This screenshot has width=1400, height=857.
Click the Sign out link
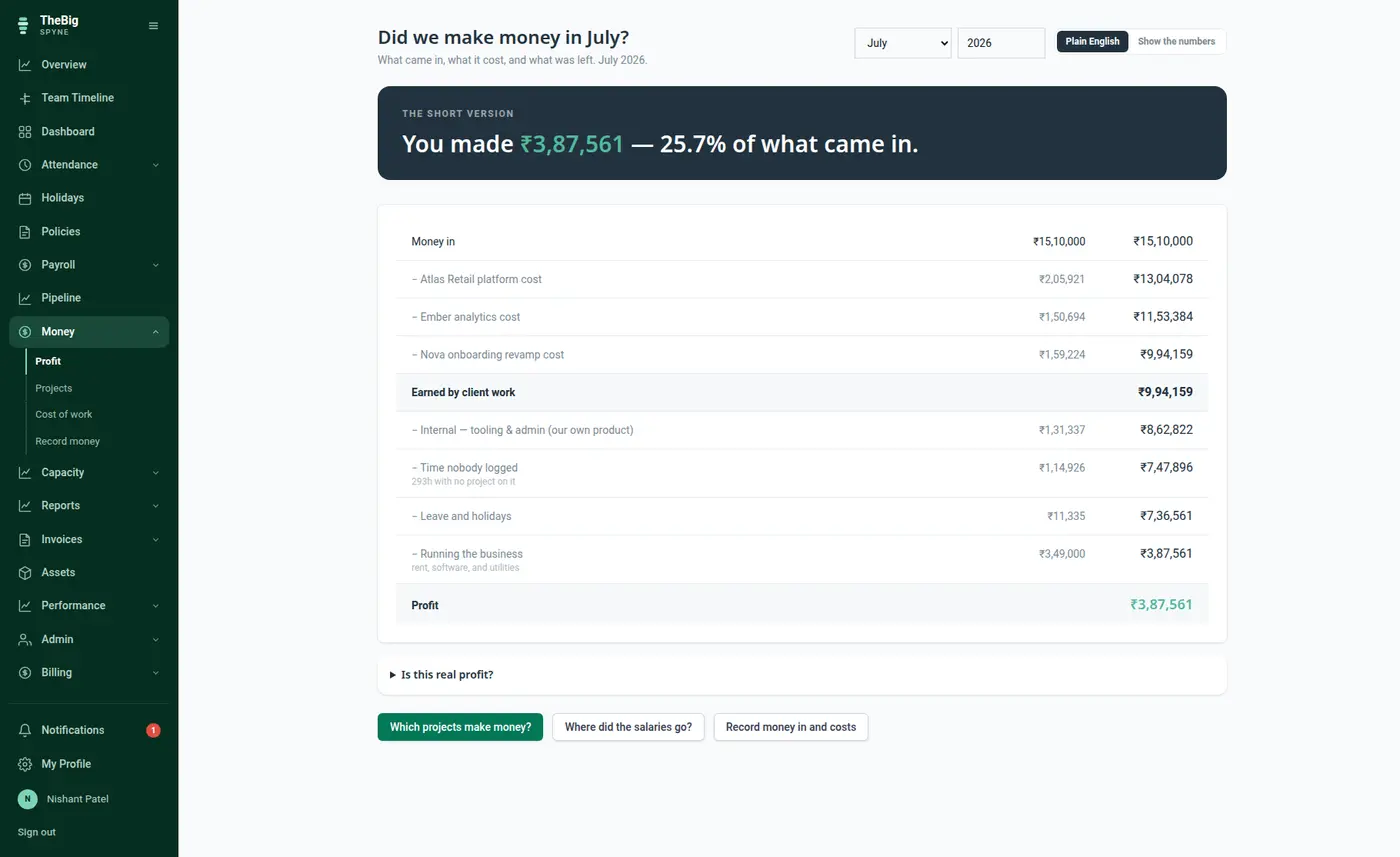pos(37,832)
